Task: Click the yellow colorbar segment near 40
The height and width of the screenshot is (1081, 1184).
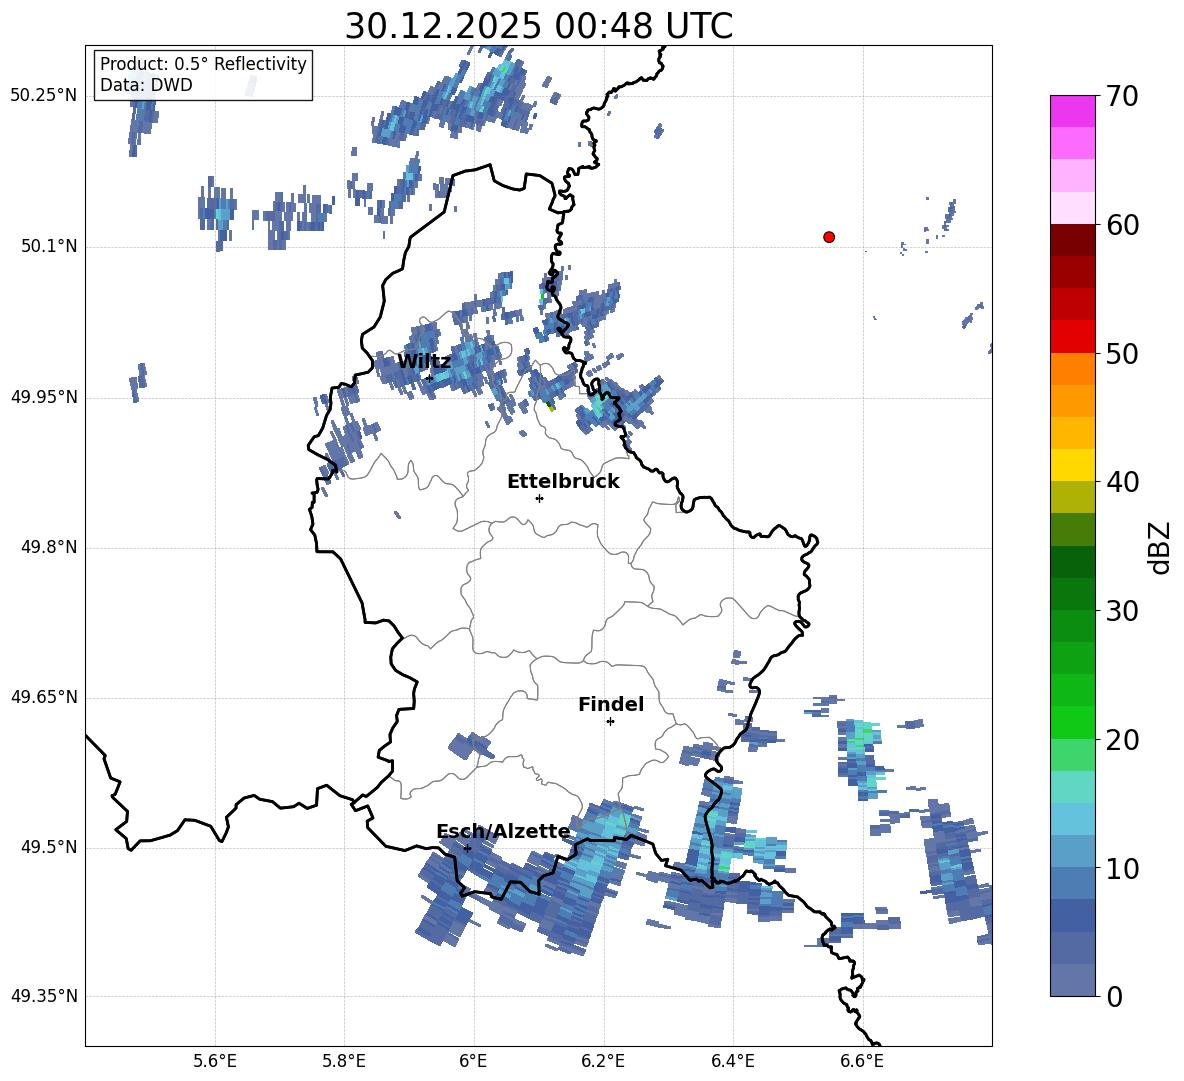Action: [x=1072, y=465]
